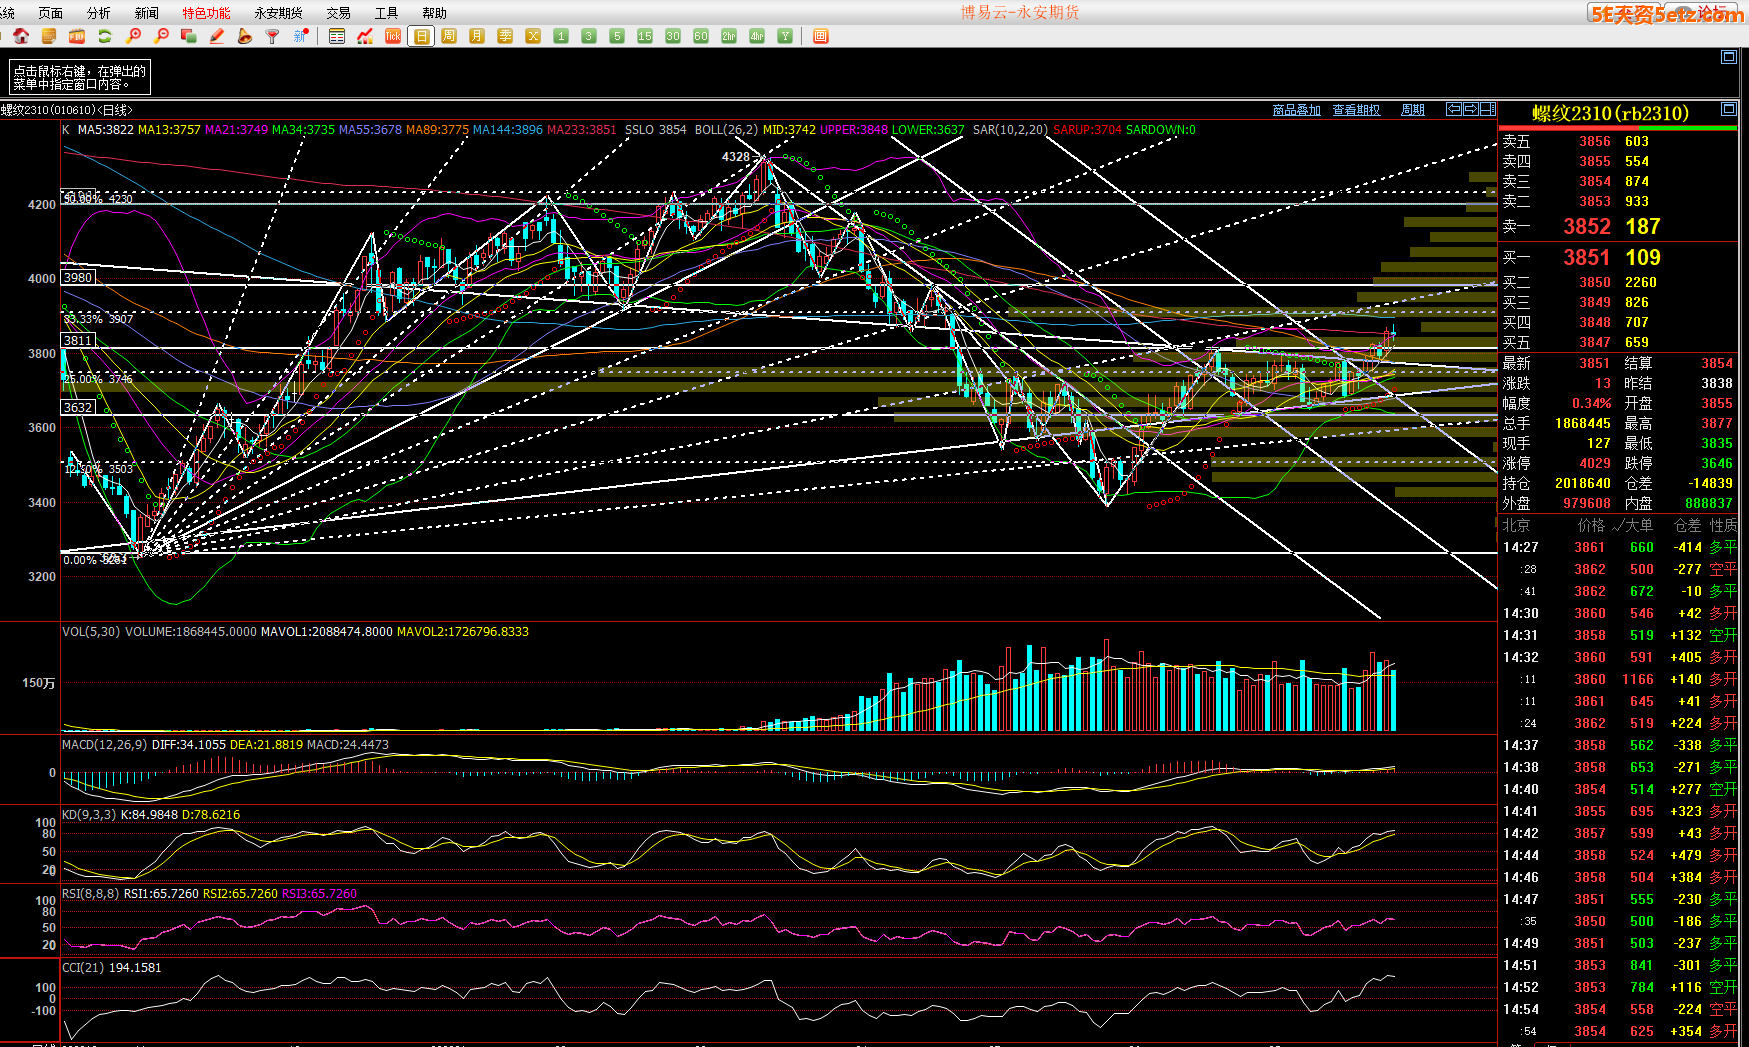Toggle weekly 周 period

[449, 36]
